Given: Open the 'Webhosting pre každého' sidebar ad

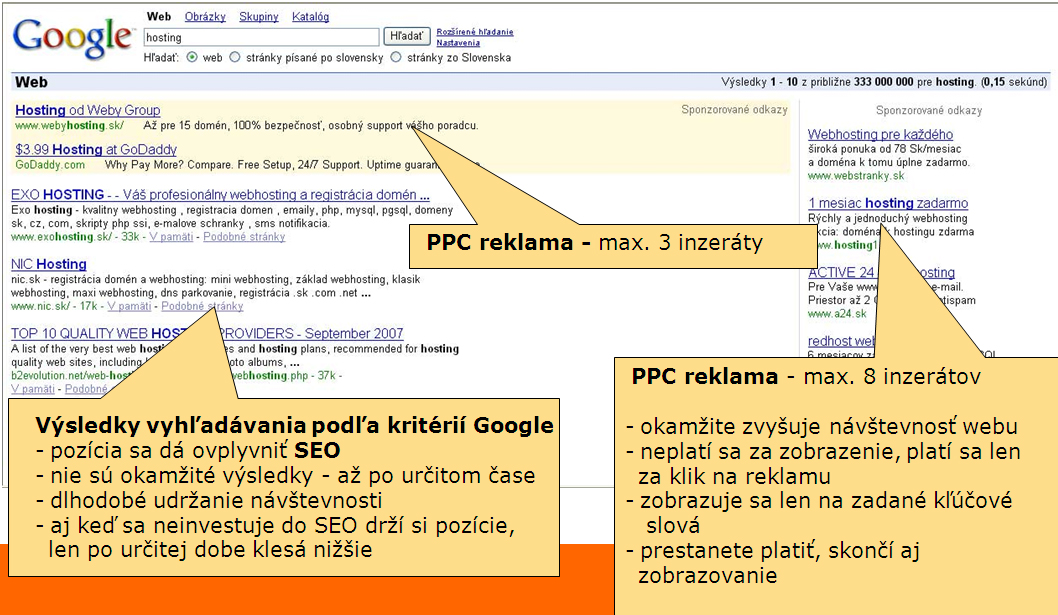Looking at the screenshot, I should click(880, 134).
